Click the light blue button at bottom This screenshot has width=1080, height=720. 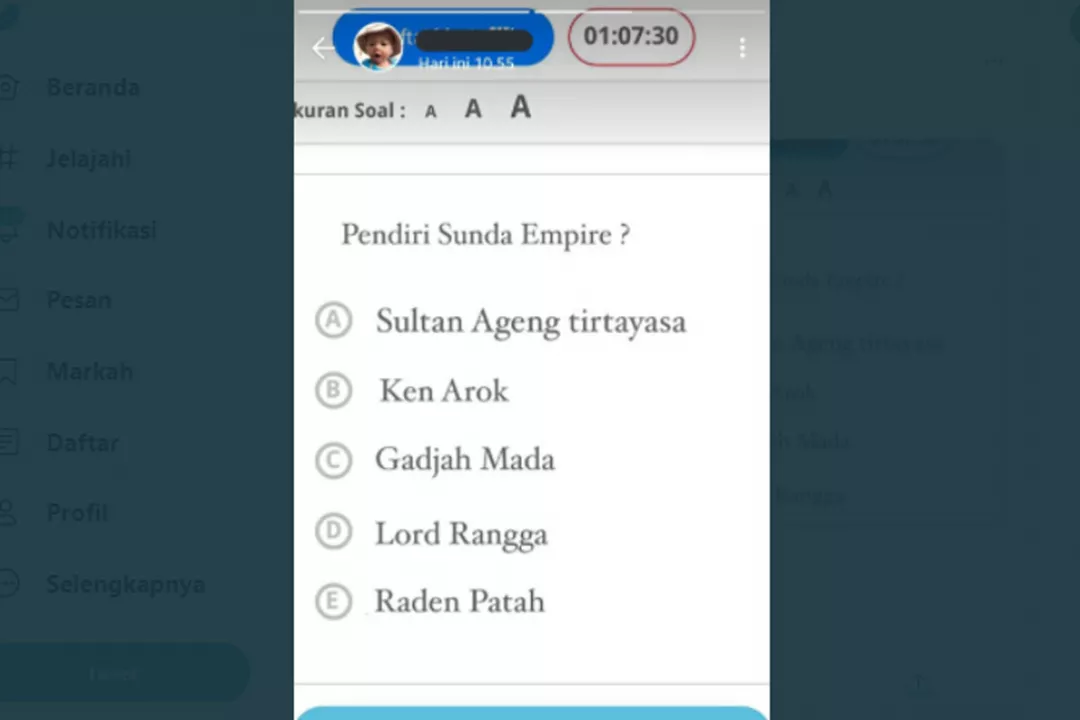click(x=532, y=712)
